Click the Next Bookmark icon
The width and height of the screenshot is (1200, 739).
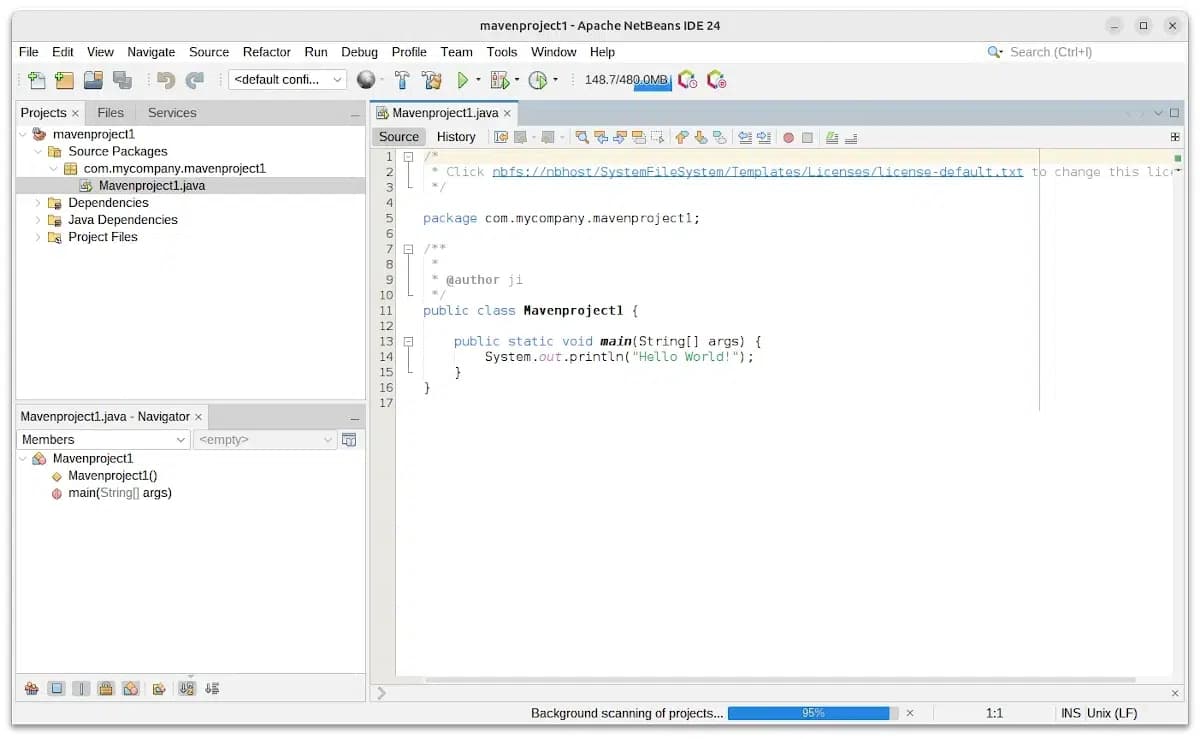click(700, 137)
